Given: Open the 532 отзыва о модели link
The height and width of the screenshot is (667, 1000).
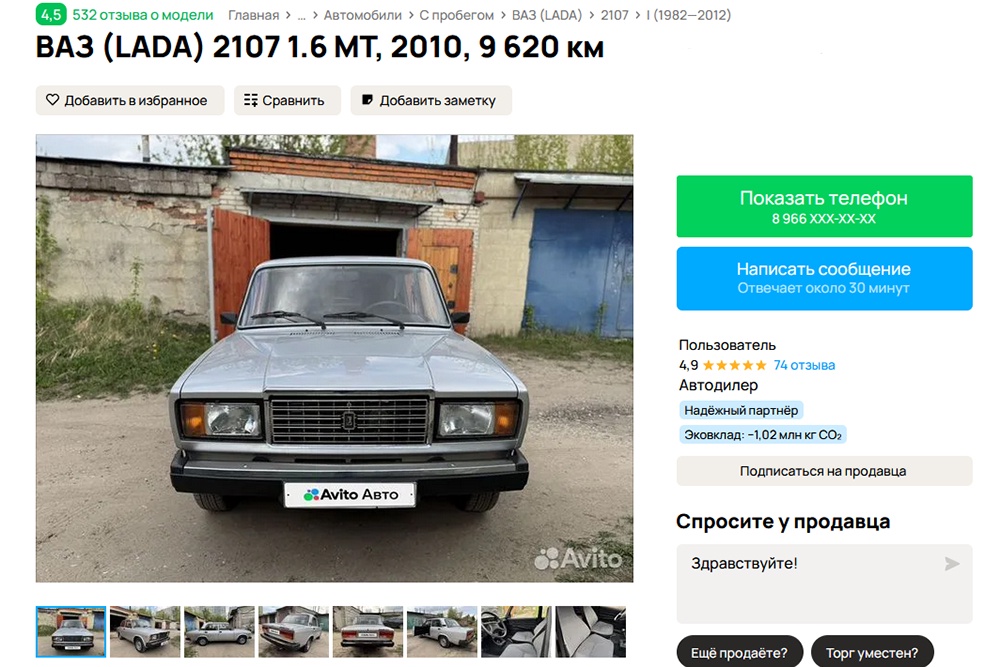Looking at the screenshot, I should click(x=143, y=15).
